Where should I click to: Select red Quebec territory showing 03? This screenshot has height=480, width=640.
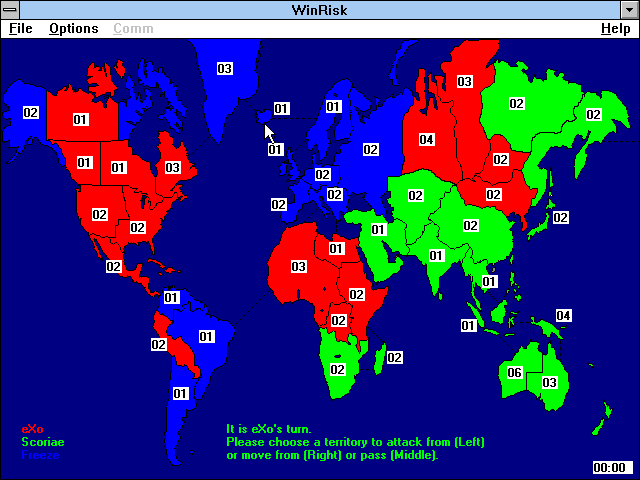pyautogui.click(x=172, y=168)
